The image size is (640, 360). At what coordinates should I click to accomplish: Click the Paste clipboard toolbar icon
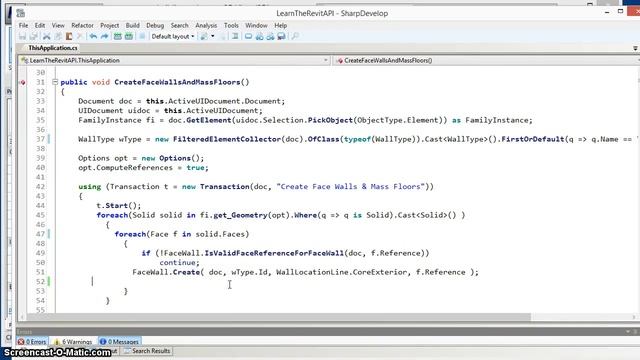[x=69, y=36]
